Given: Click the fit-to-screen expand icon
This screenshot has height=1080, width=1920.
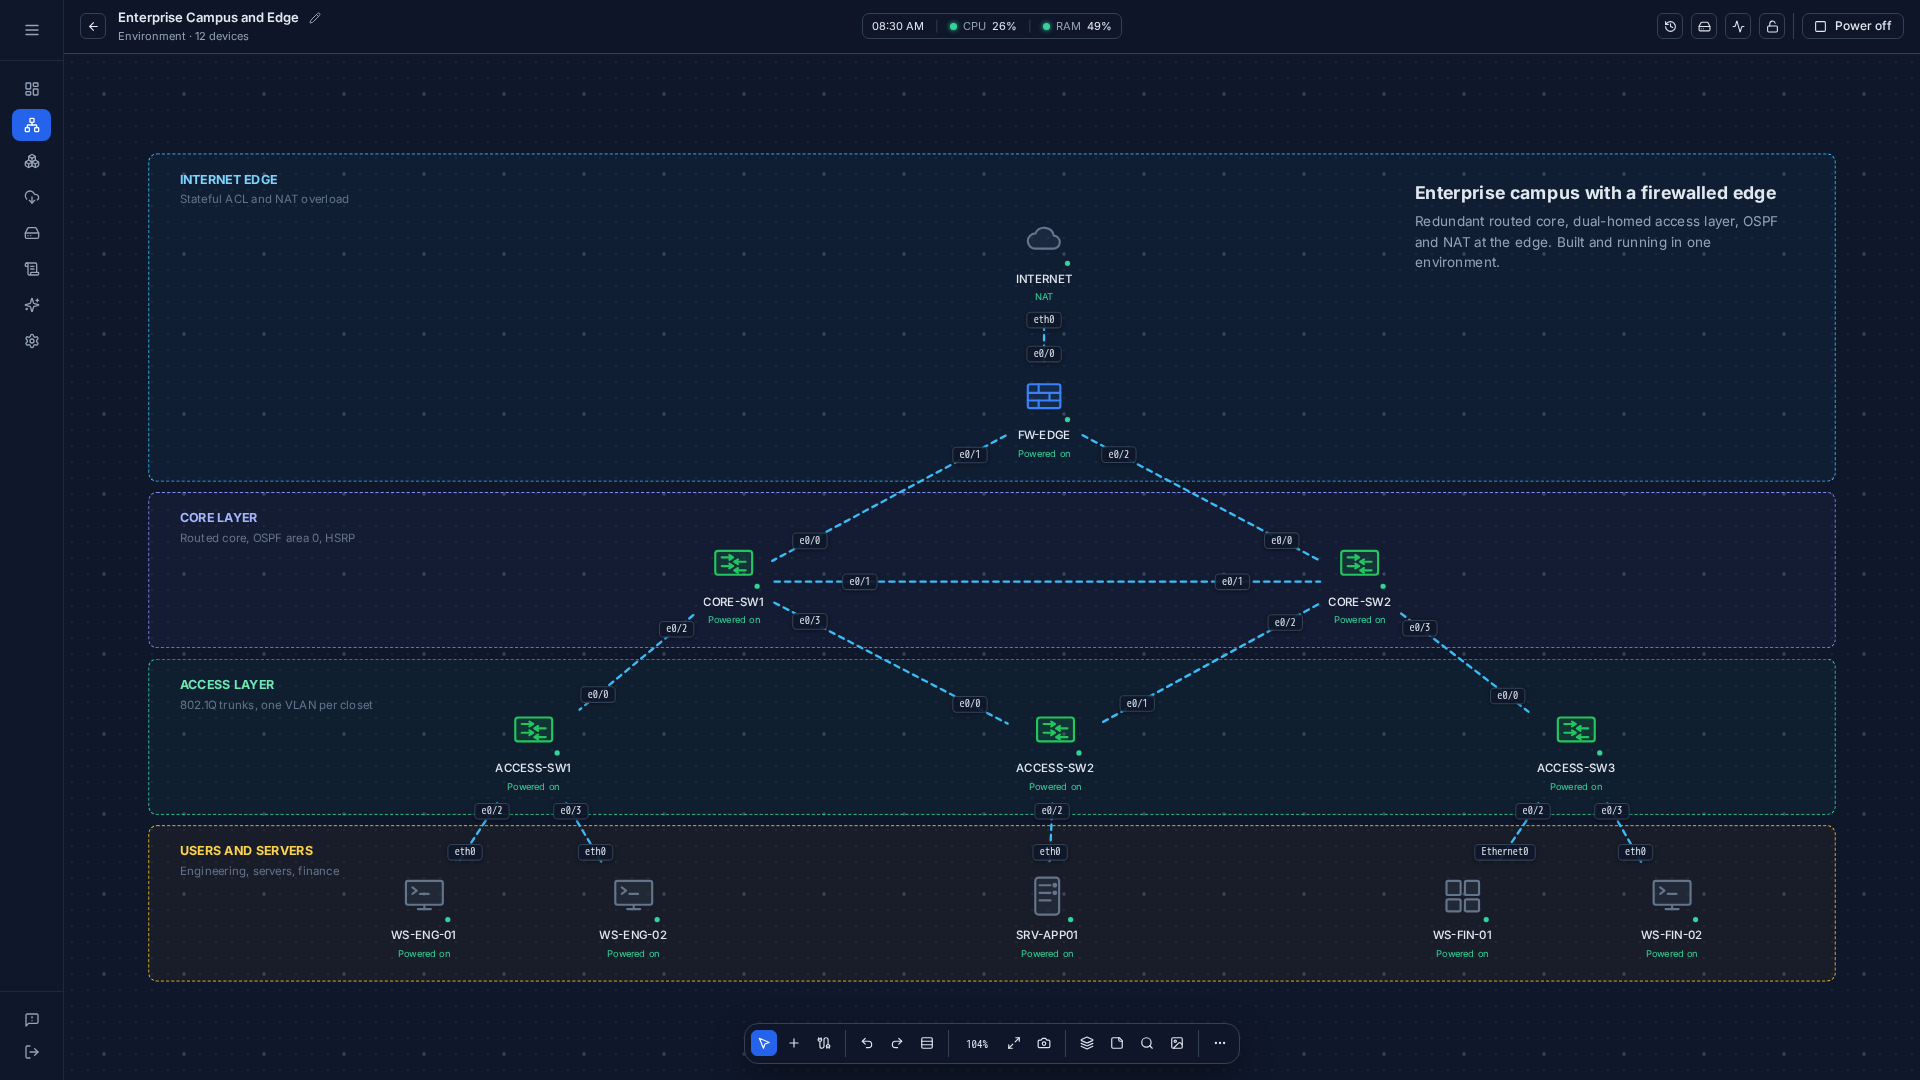Looking at the screenshot, I should tap(1014, 1043).
